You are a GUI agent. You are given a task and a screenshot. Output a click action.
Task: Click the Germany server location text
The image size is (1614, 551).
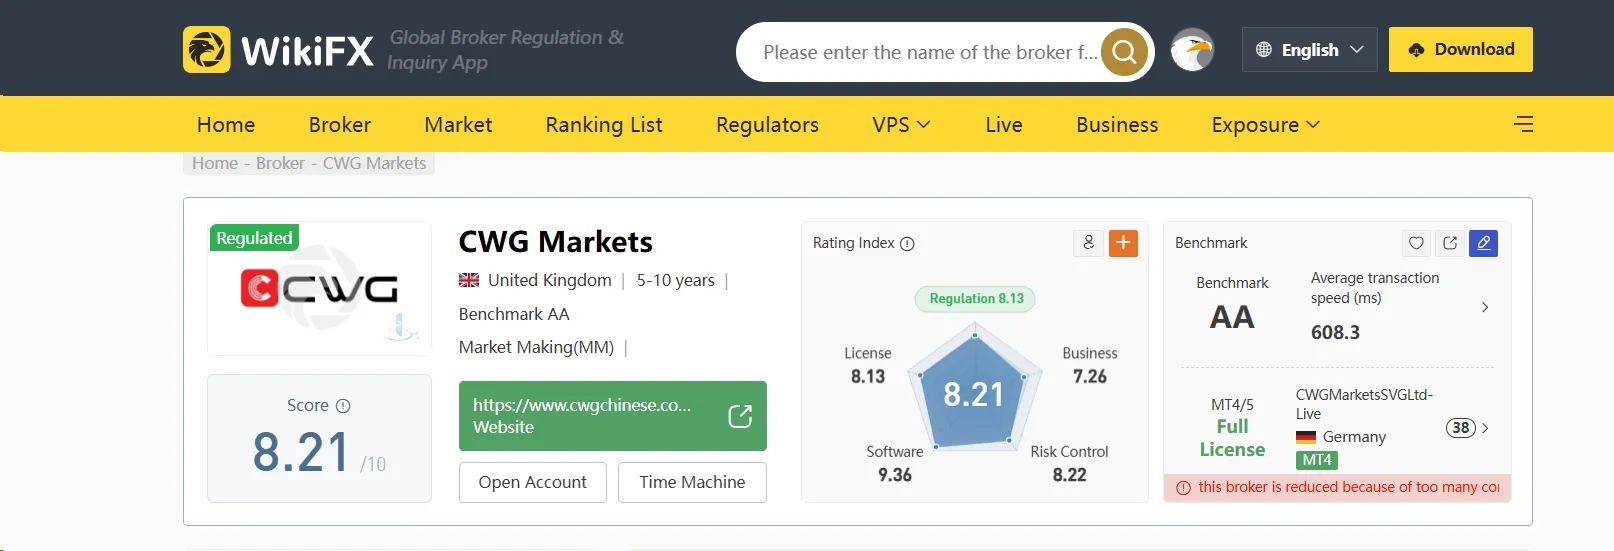pyautogui.click(x=1354, y=437)
